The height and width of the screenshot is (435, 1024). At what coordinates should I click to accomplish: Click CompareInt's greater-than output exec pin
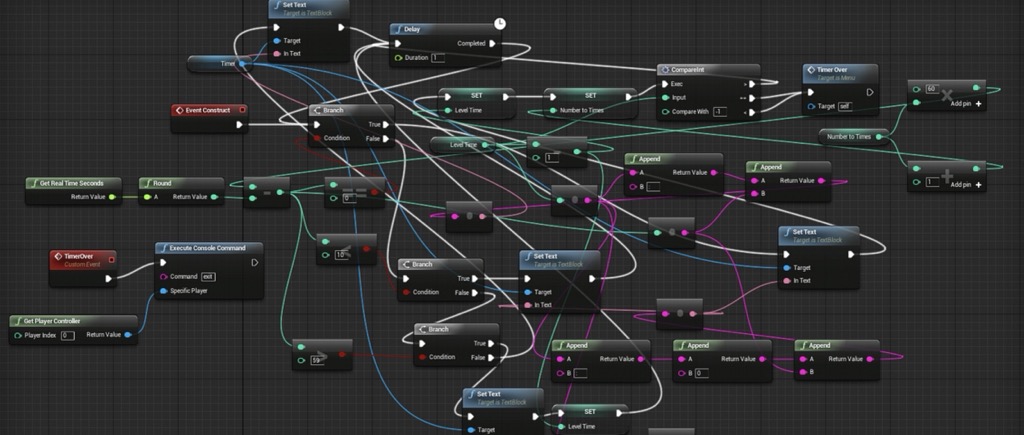coord(752,84)
